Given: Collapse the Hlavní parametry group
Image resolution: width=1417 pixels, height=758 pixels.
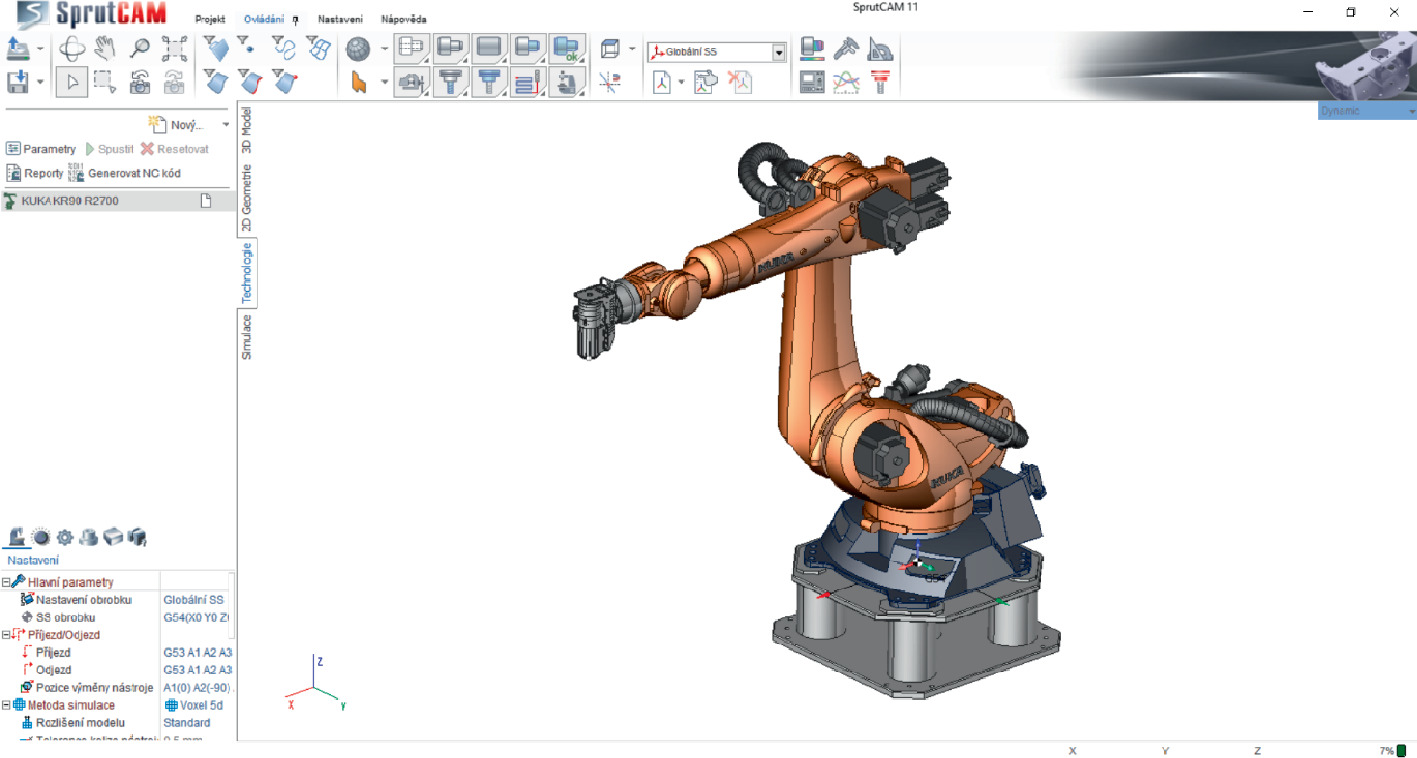Looking at the screenshot, I should click(6, 582).
